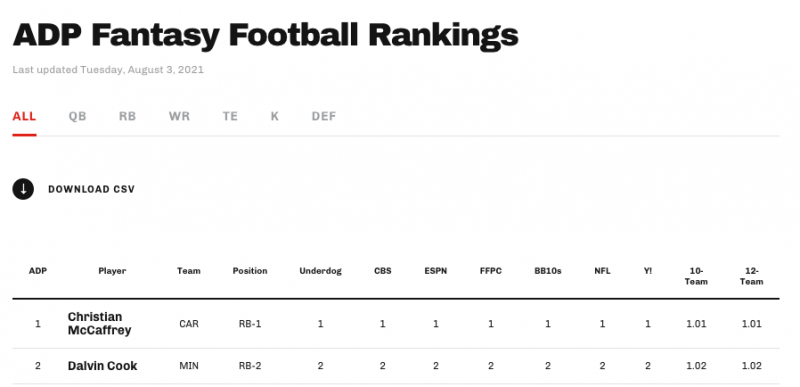Open the DOWNLOAD CSV link

(91, 189)
